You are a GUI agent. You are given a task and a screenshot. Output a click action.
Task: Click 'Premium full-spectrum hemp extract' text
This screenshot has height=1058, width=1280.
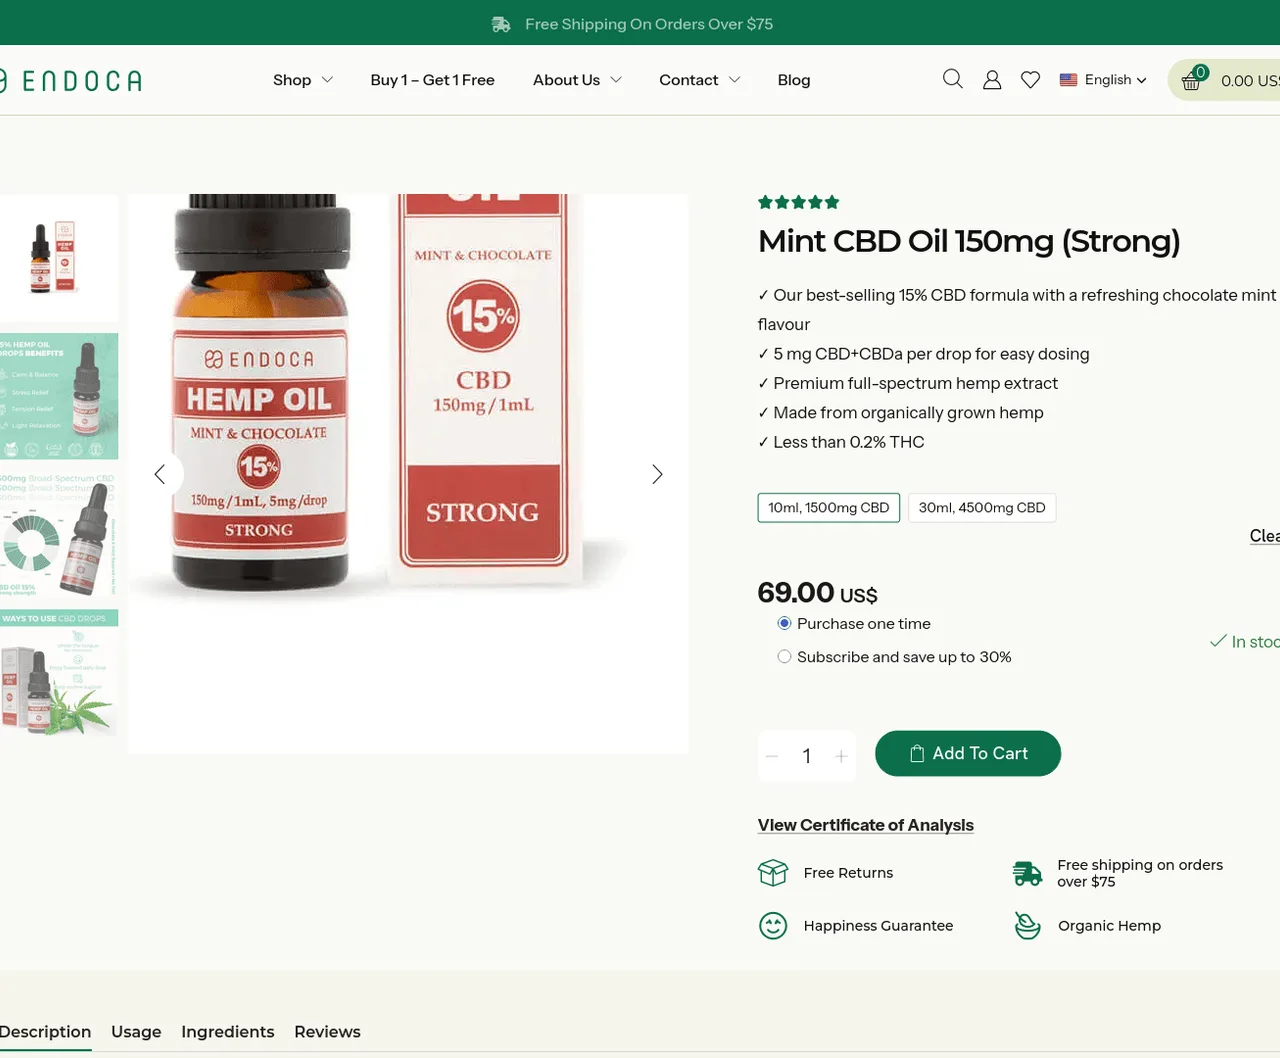coord(915,383)
